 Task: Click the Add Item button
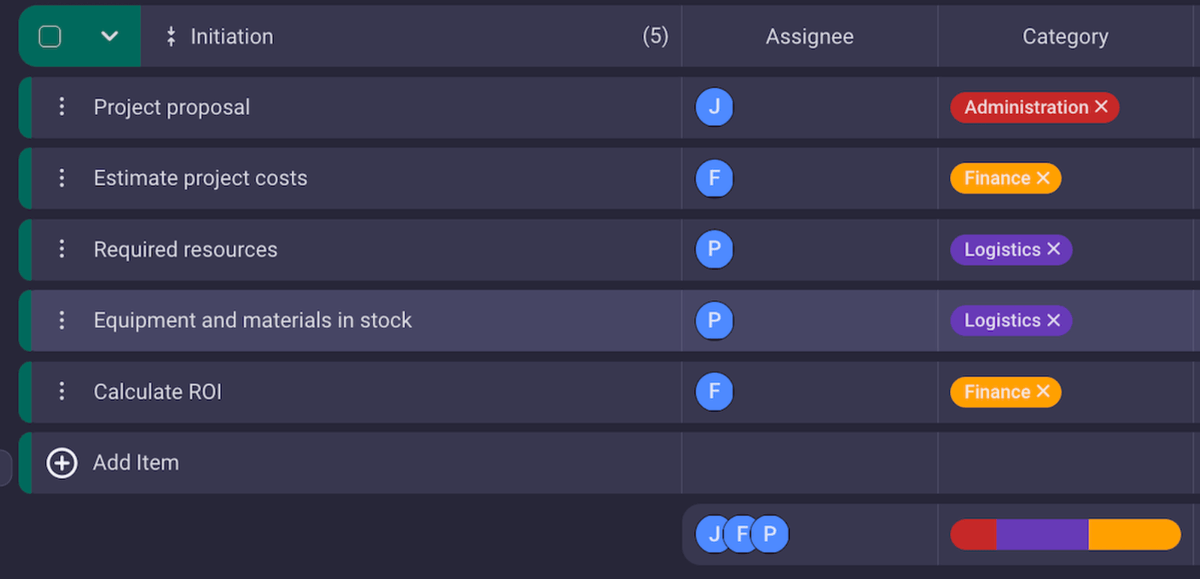click(135, 463)
